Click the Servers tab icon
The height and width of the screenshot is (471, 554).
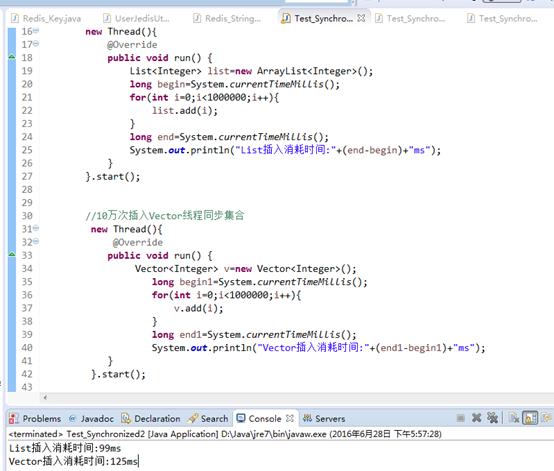tap(307, 418)
